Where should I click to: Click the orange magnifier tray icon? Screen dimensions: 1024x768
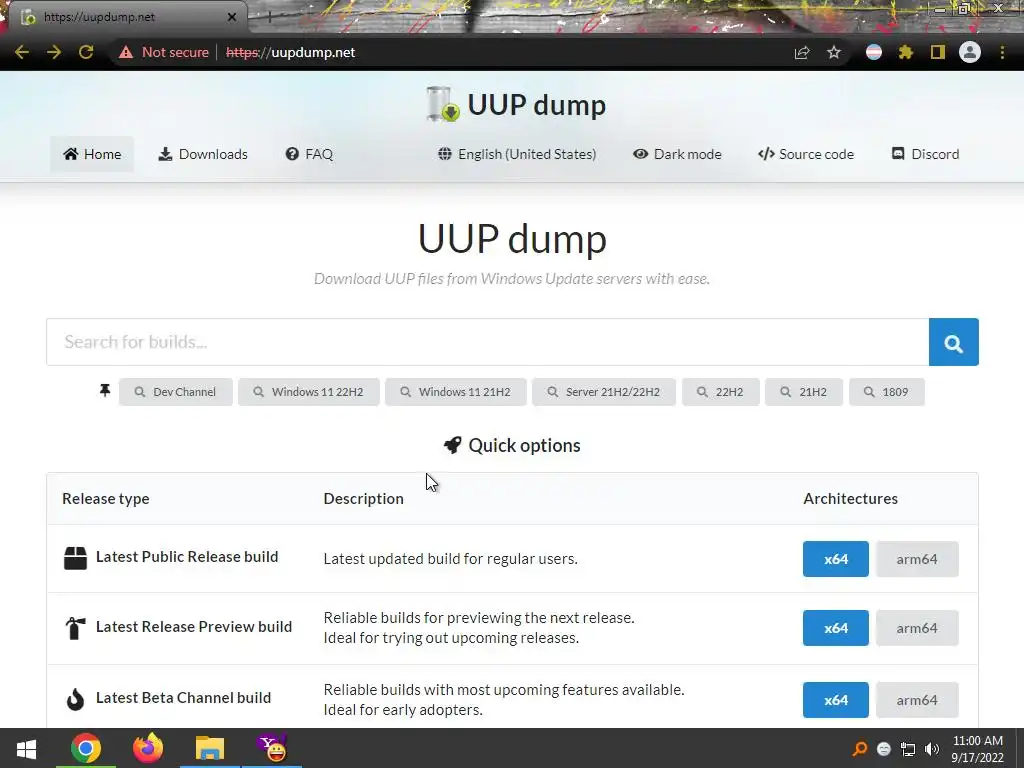point(860,749)
